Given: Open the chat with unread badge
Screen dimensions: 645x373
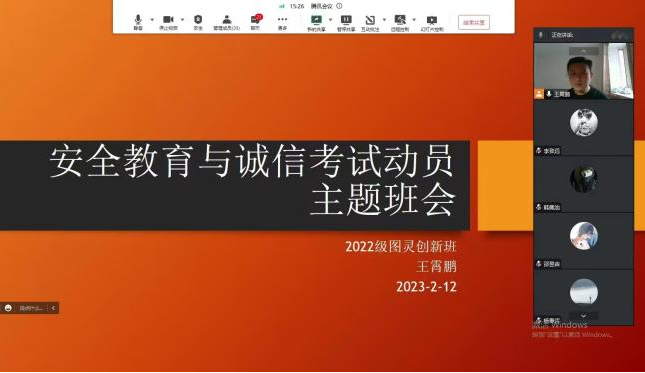Looking at the screenshot, I should tap(255, 22).
